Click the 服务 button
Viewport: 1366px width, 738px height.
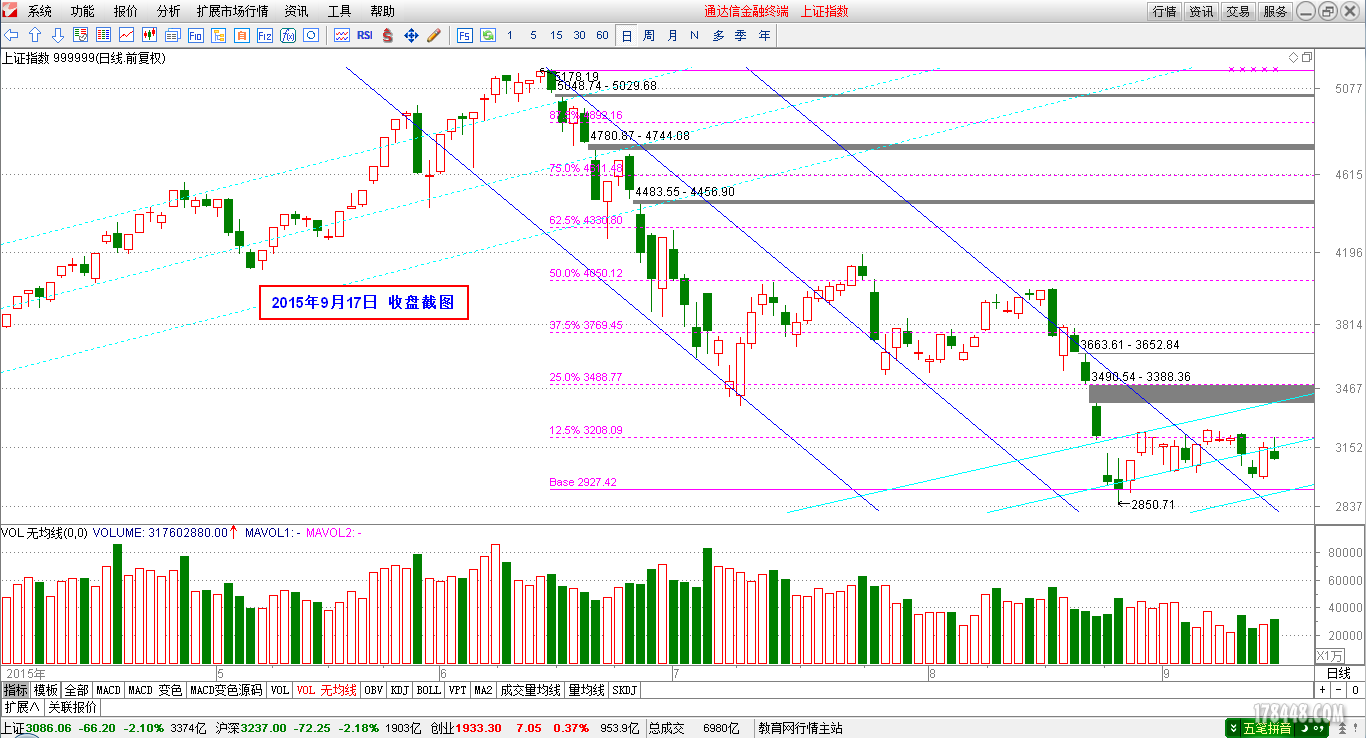(x=1275, y=11)
